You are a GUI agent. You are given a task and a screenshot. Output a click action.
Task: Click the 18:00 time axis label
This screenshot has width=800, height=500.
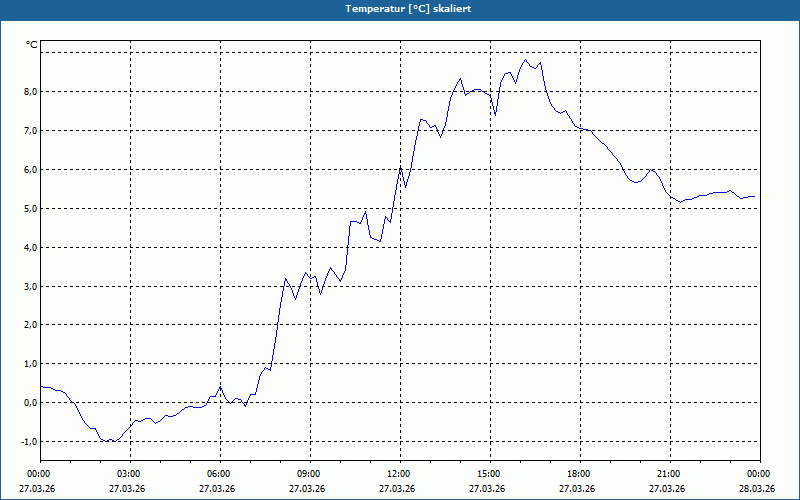(581, 474)
